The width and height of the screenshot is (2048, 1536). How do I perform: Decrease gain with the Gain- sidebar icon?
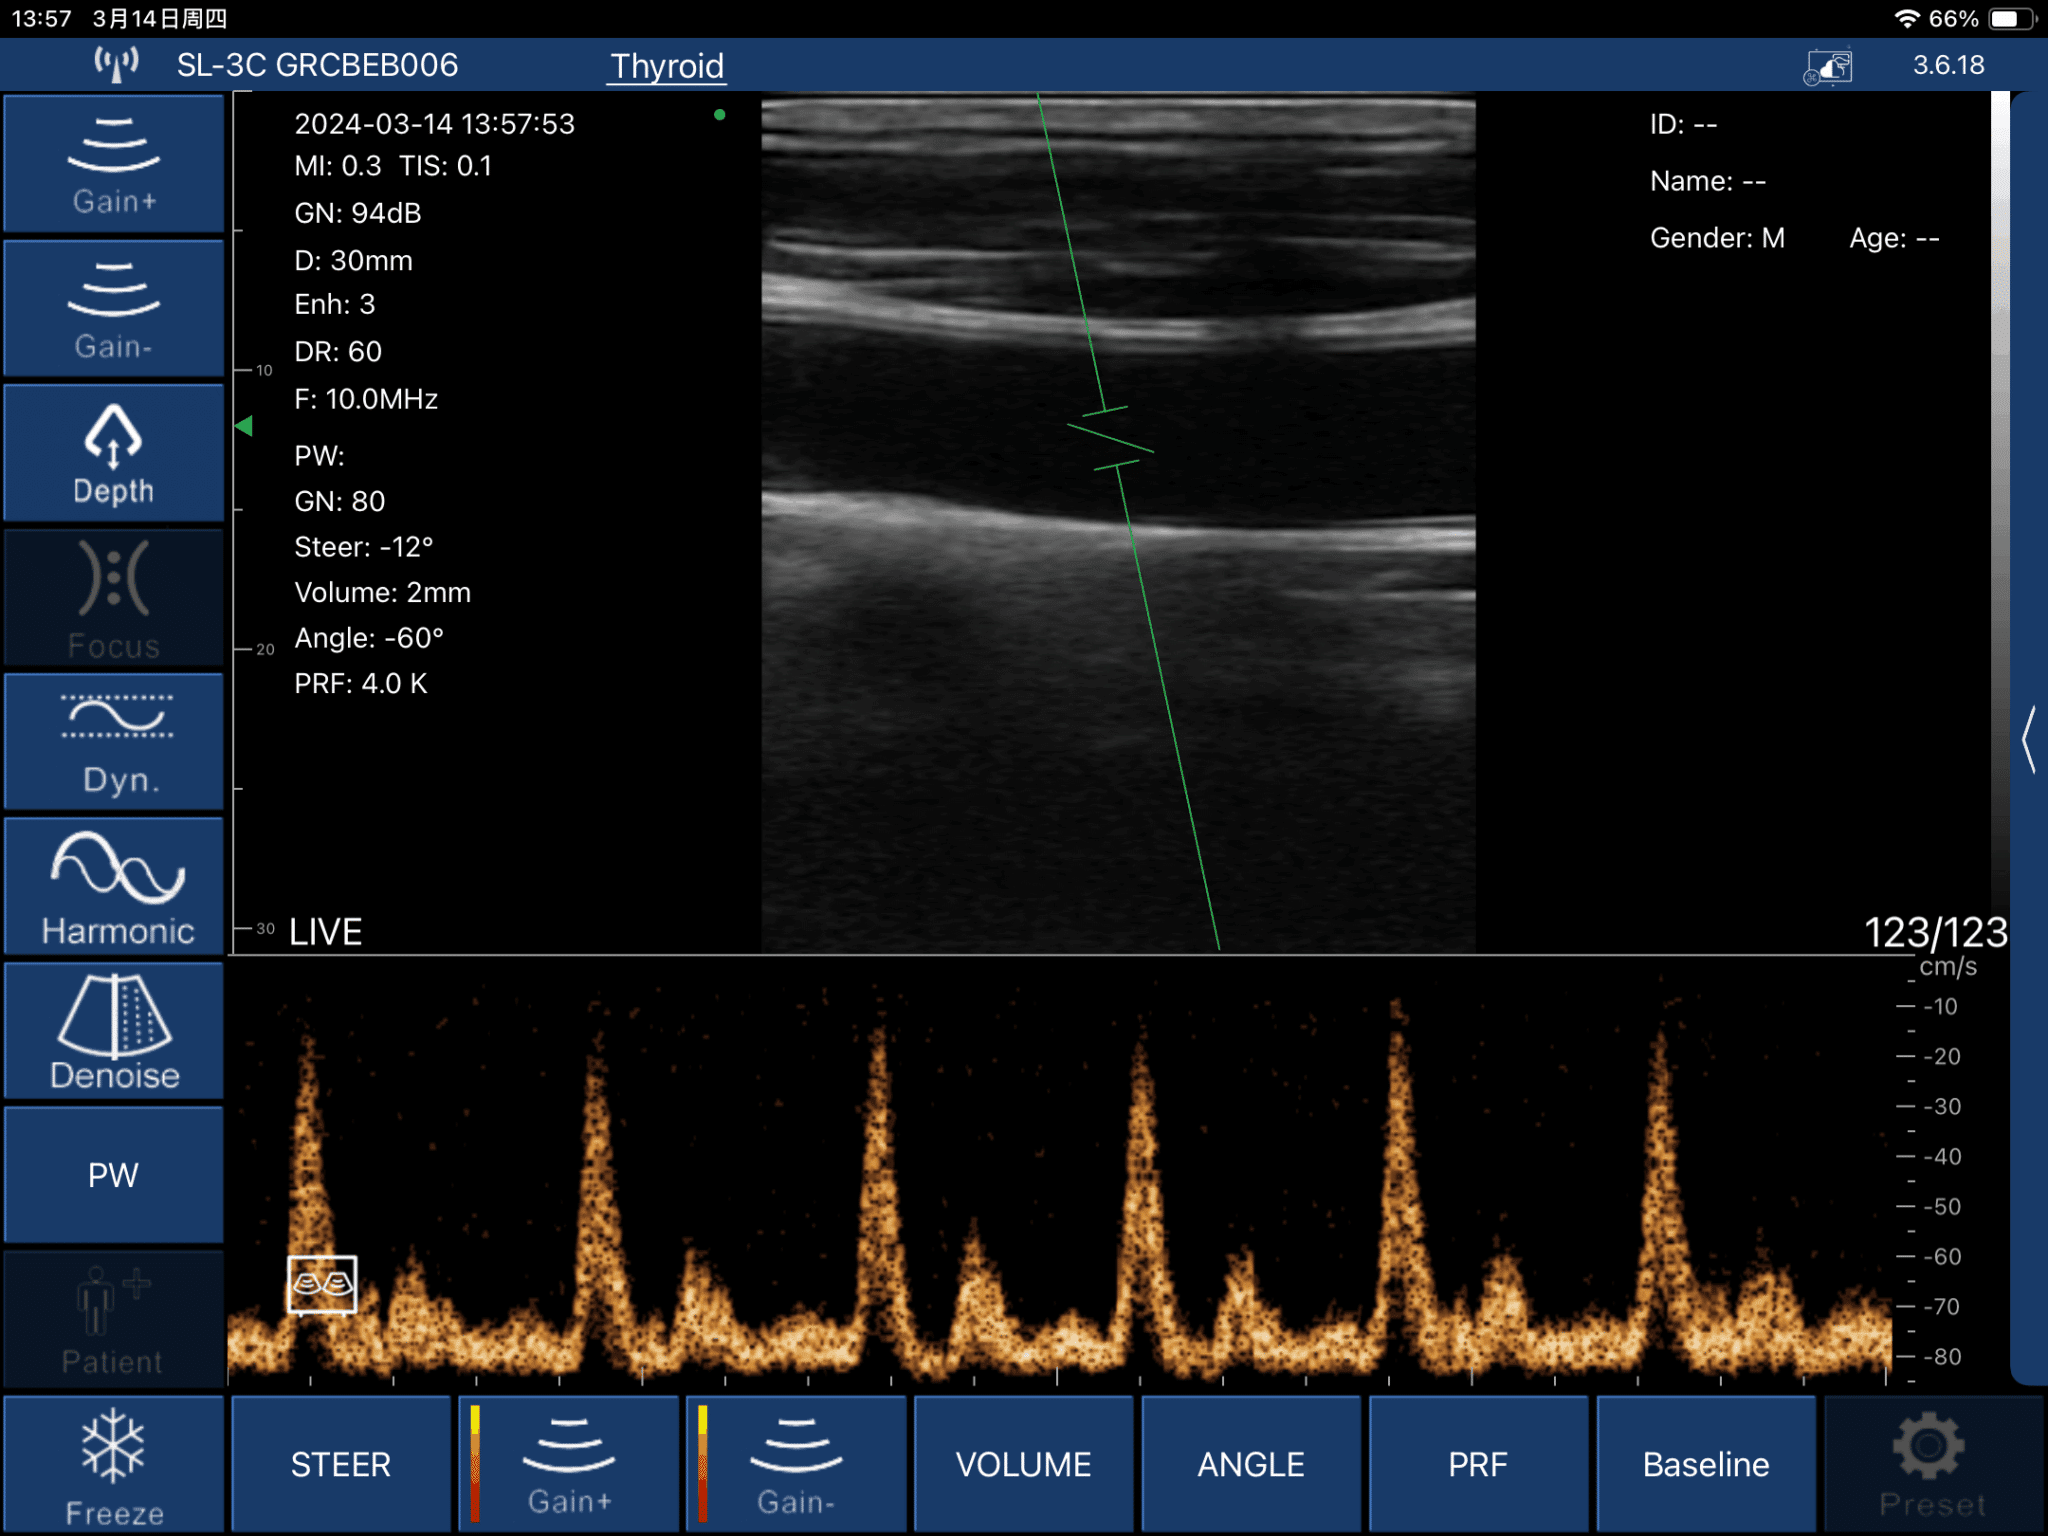113,307
